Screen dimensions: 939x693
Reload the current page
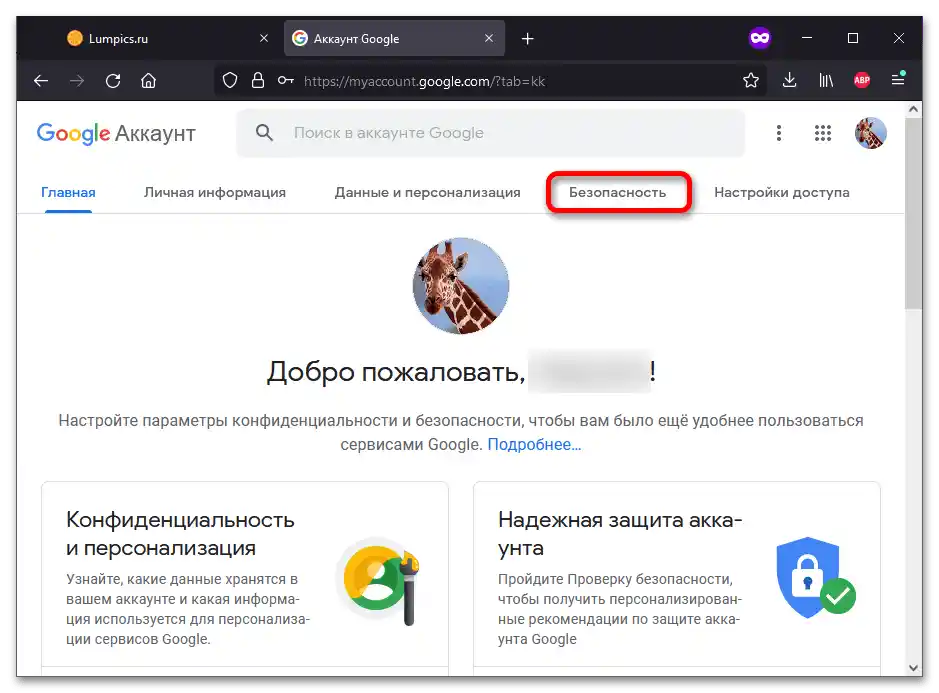113,80
